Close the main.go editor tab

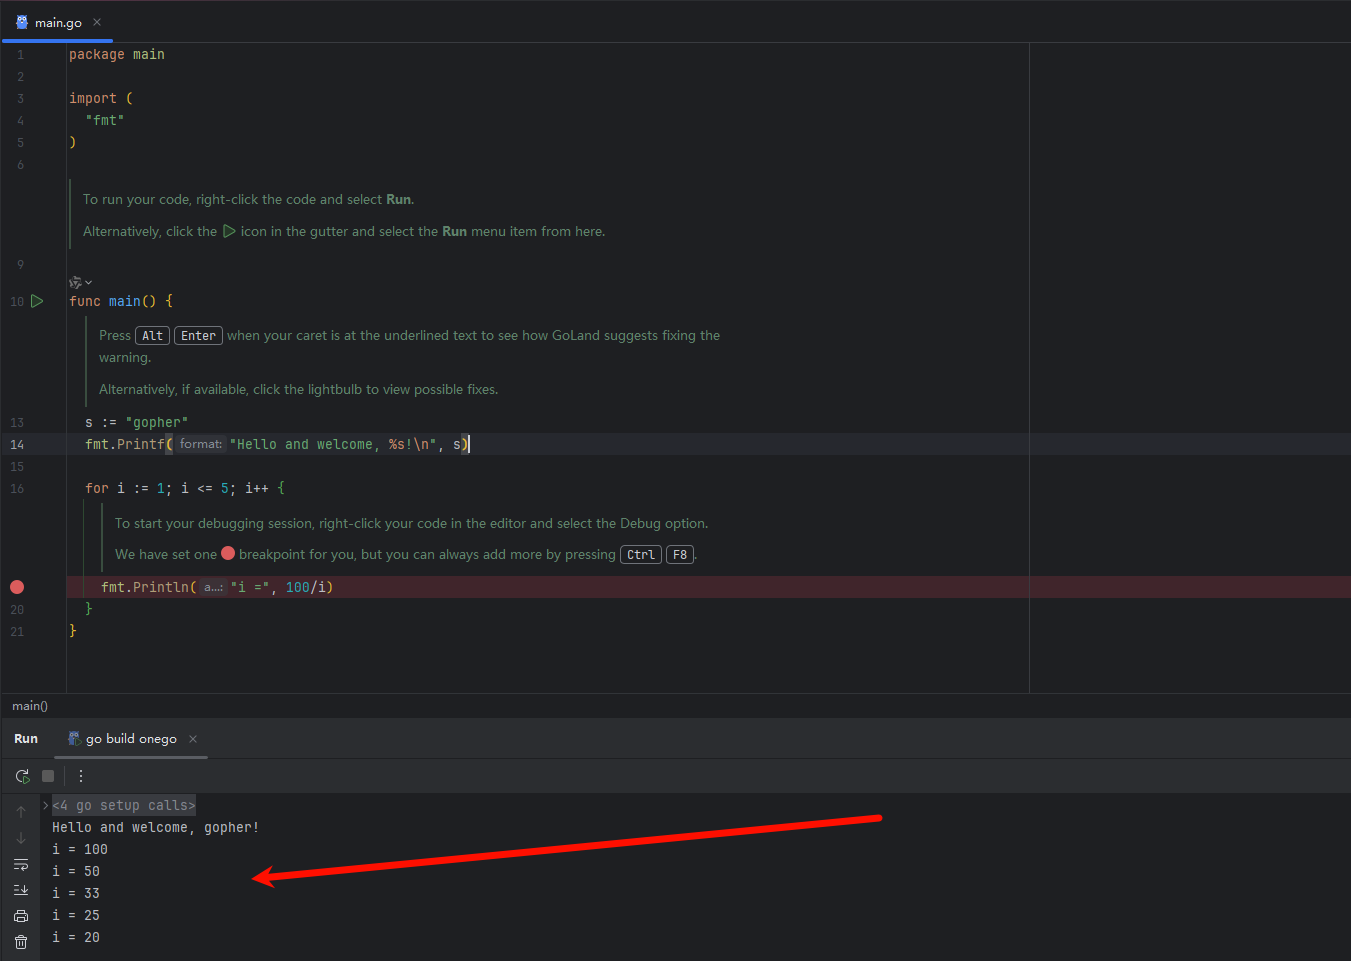point(97,22)
